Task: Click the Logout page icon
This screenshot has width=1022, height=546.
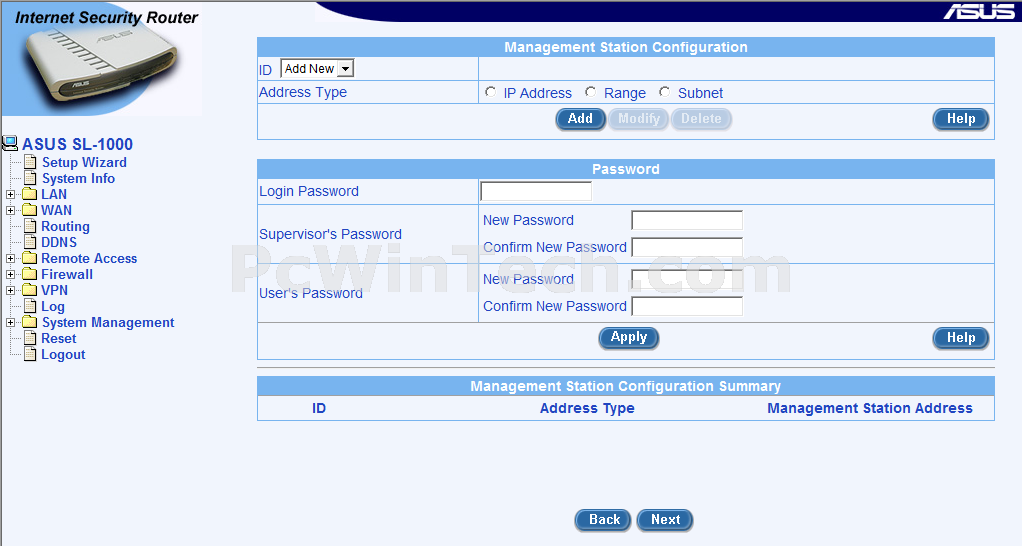Action: (x=30, y=354)
